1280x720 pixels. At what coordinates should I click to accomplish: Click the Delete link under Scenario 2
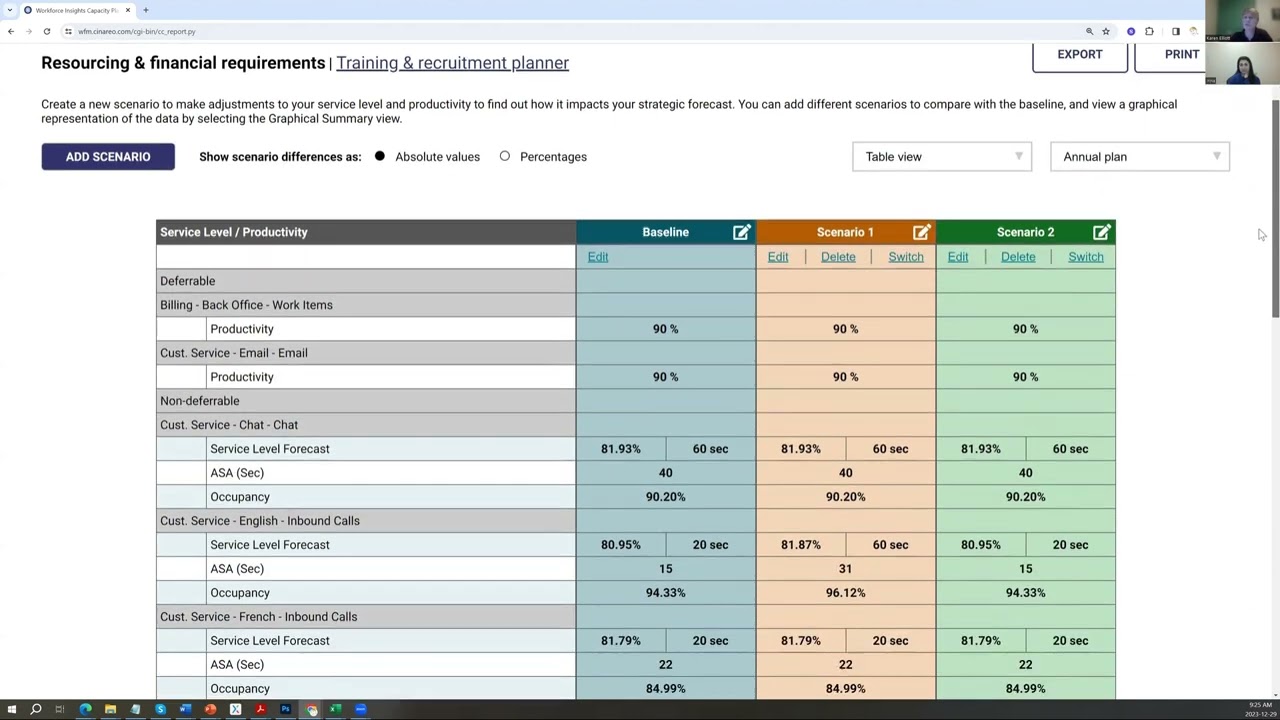1018,257
